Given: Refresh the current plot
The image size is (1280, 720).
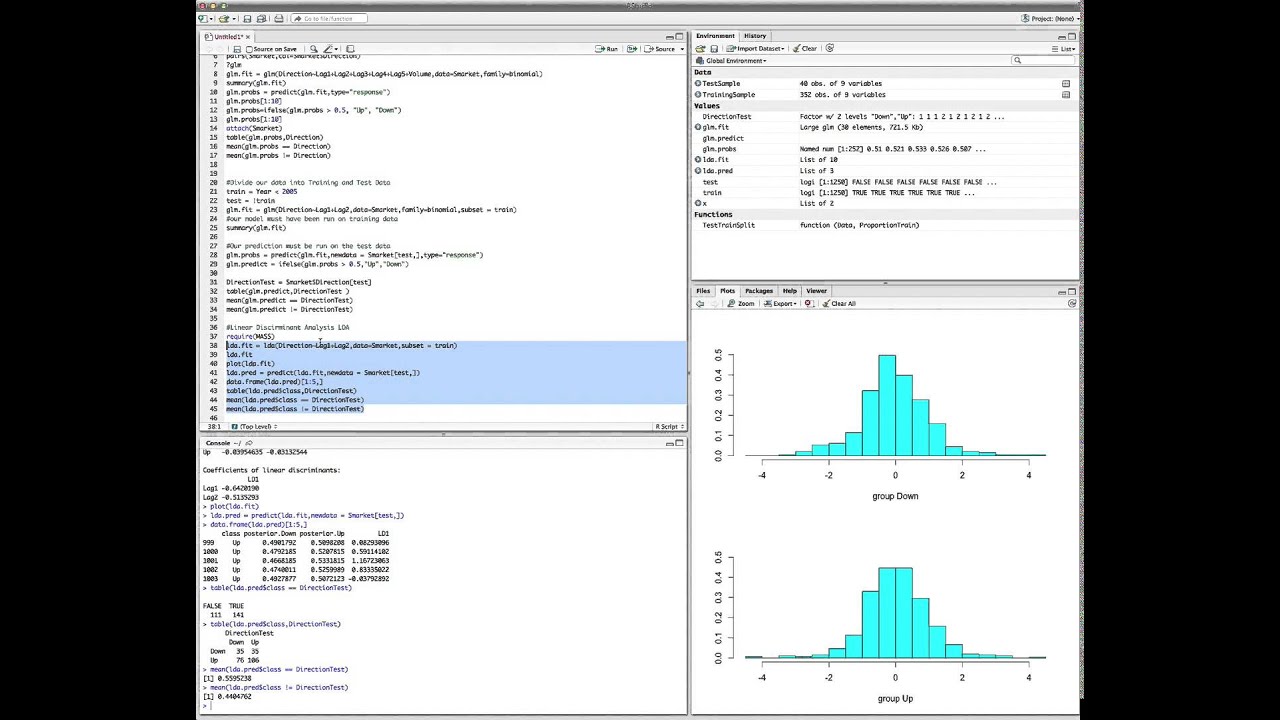Looking at the screenshot, I should pos(1071,304).
